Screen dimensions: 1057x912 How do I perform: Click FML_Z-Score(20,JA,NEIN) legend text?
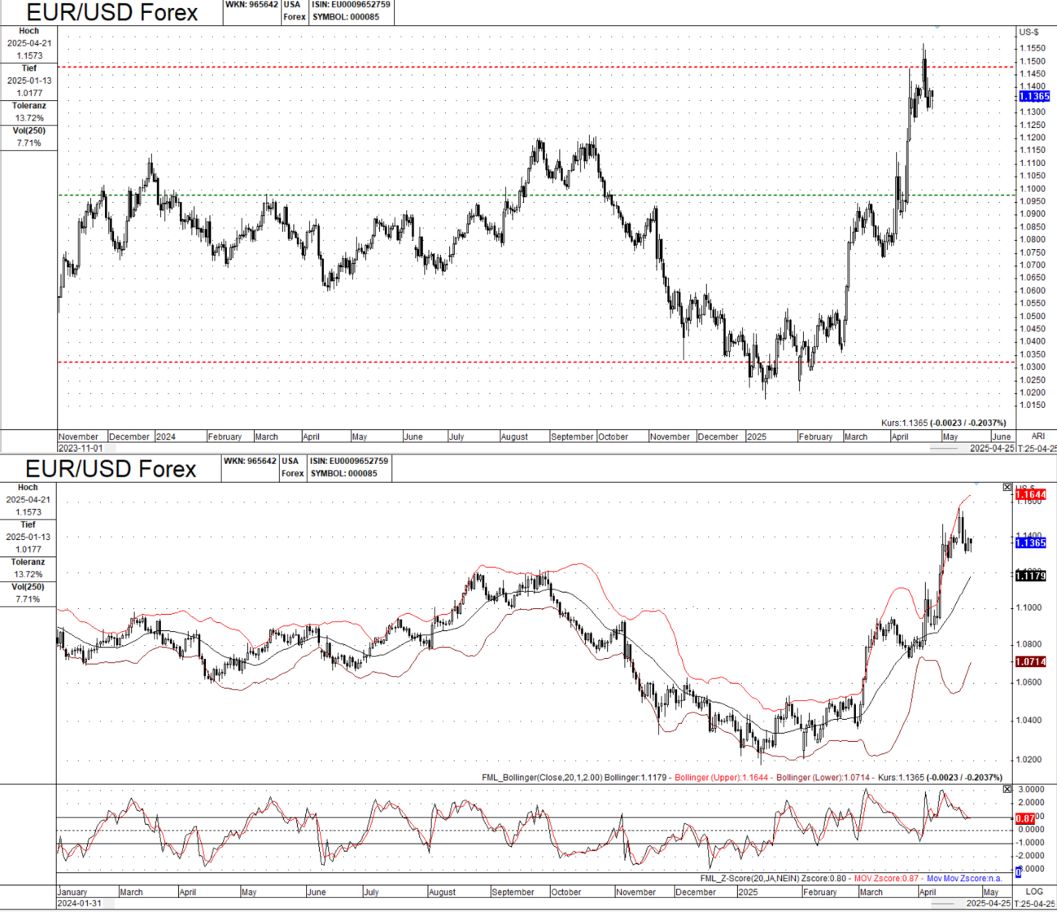[x=749, y=878]
